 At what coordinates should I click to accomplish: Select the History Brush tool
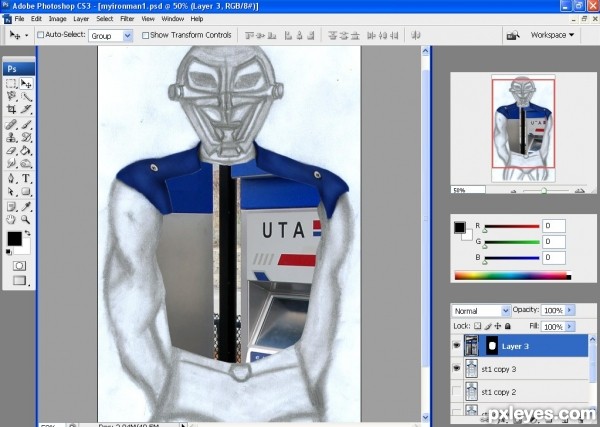(26, 137)
